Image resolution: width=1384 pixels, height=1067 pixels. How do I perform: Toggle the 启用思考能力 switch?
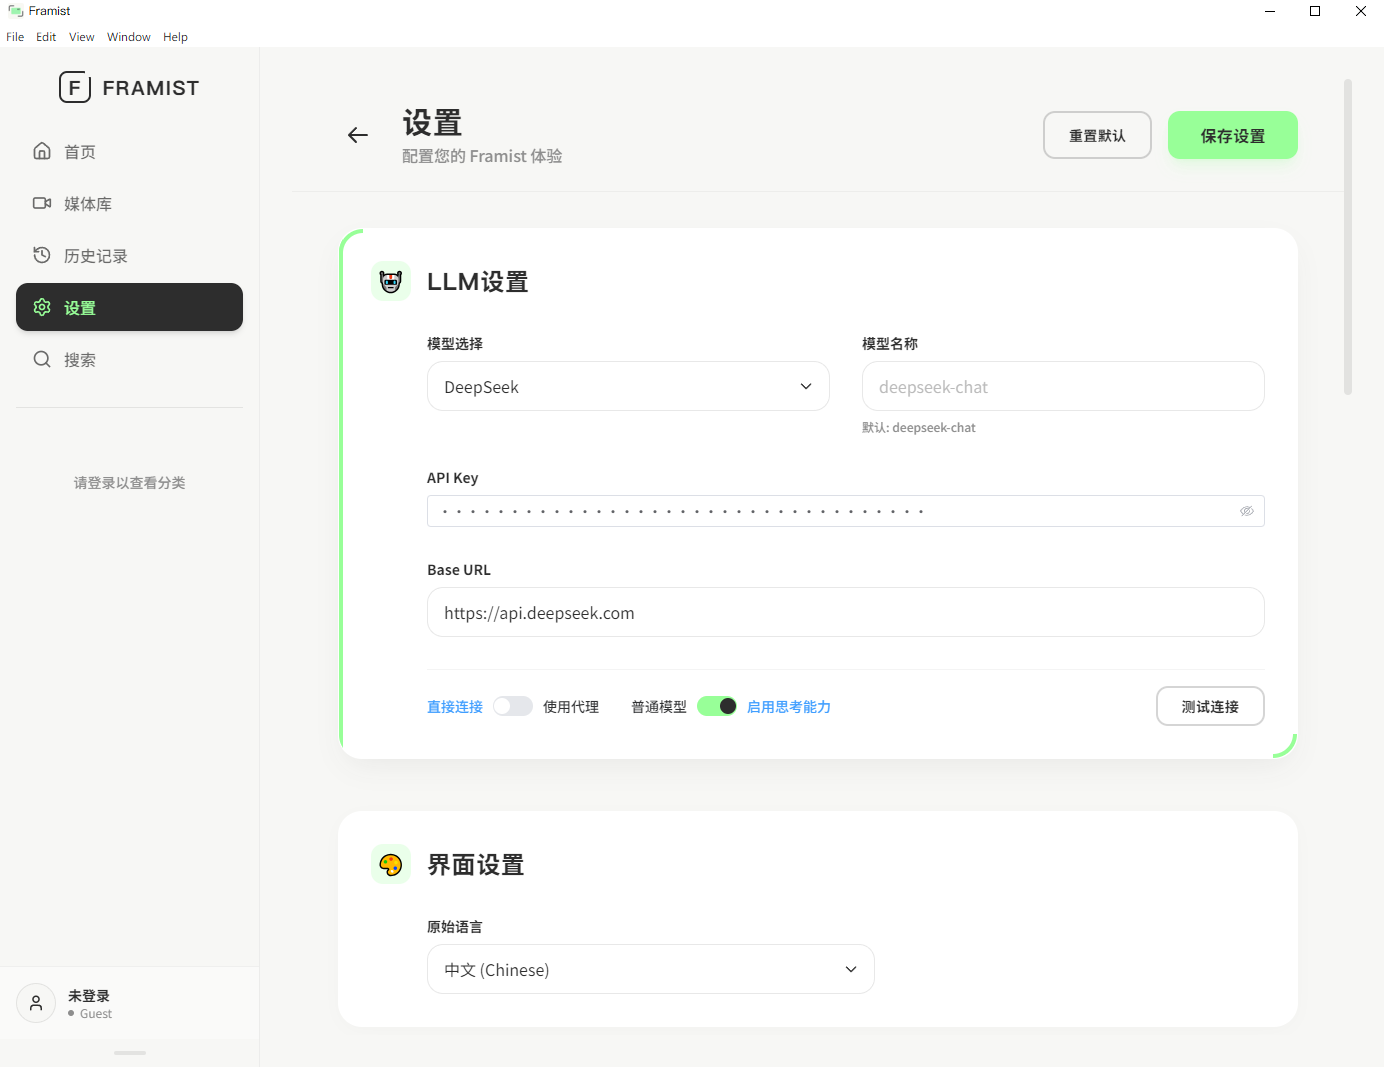click(717, 706)
